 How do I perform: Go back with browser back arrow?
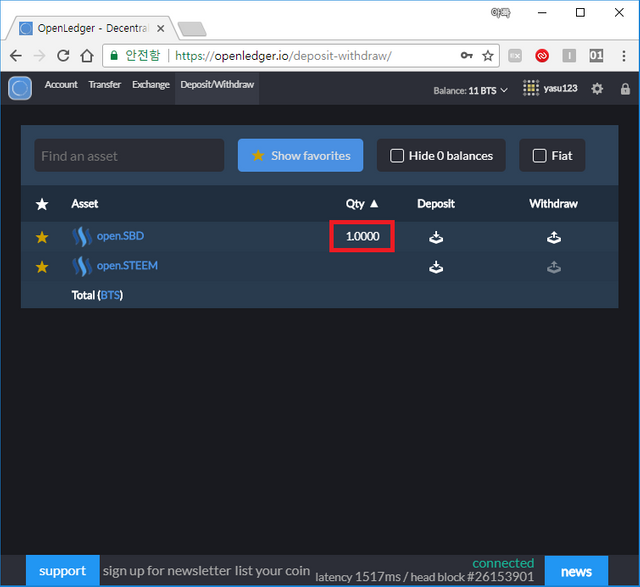pos(16,56)
